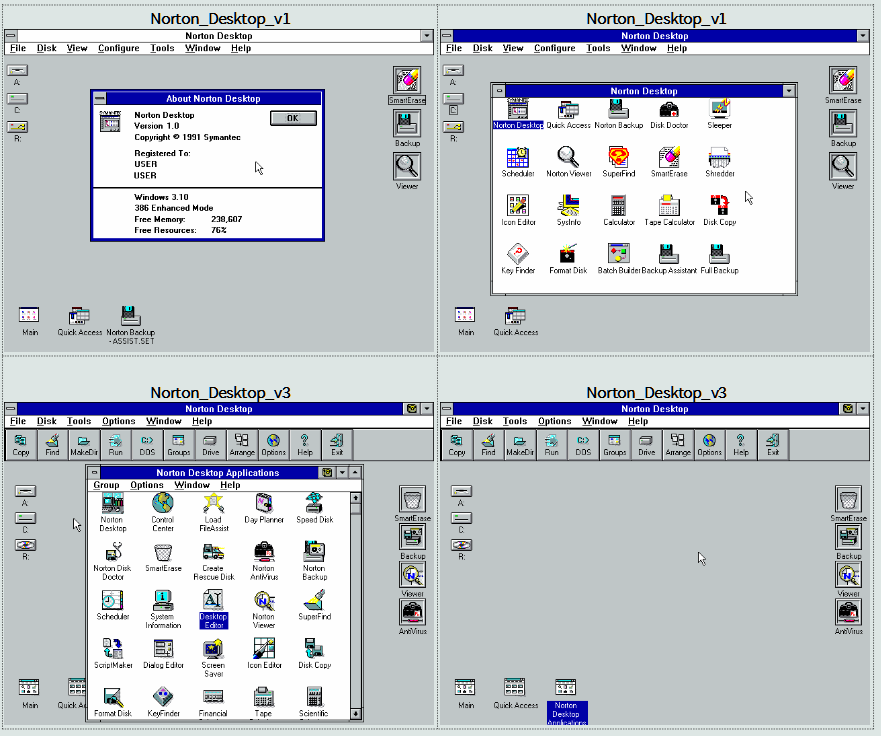Open control menu of Norton Desktop Applications window
The height and width of the screenshot is (736, 881).
pyautogui.click(x=94, y=473)
